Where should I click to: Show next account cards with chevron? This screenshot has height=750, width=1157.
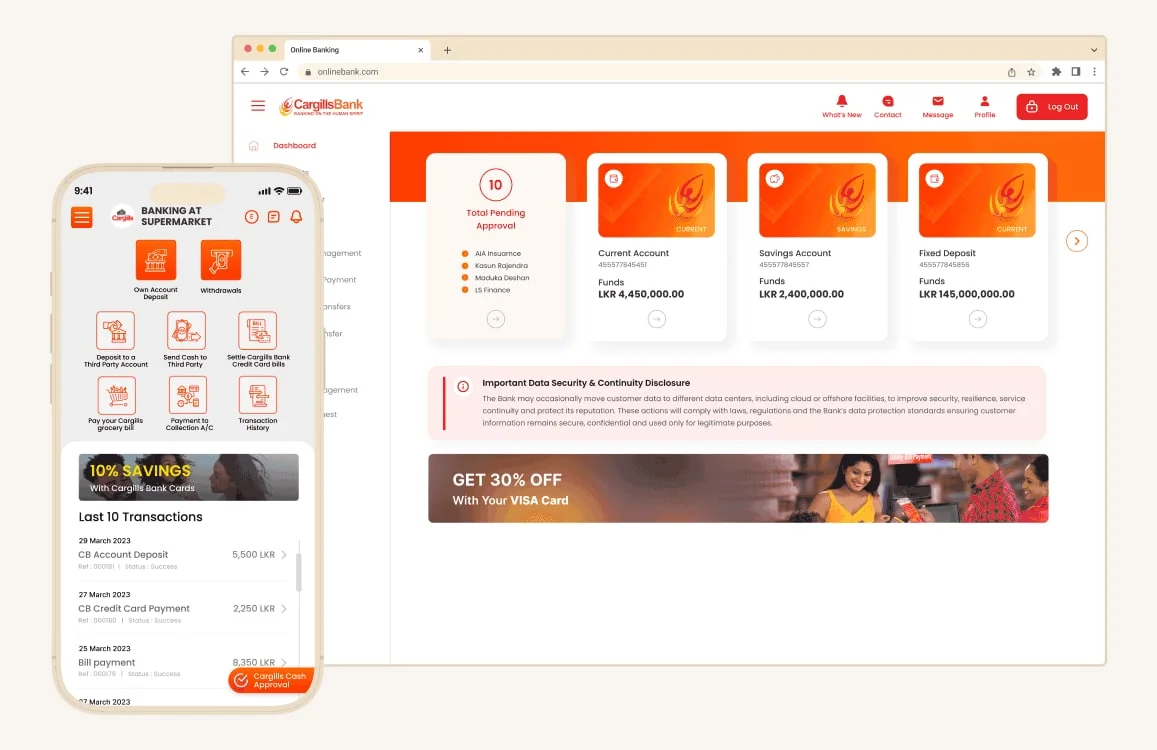point(1077,241)
